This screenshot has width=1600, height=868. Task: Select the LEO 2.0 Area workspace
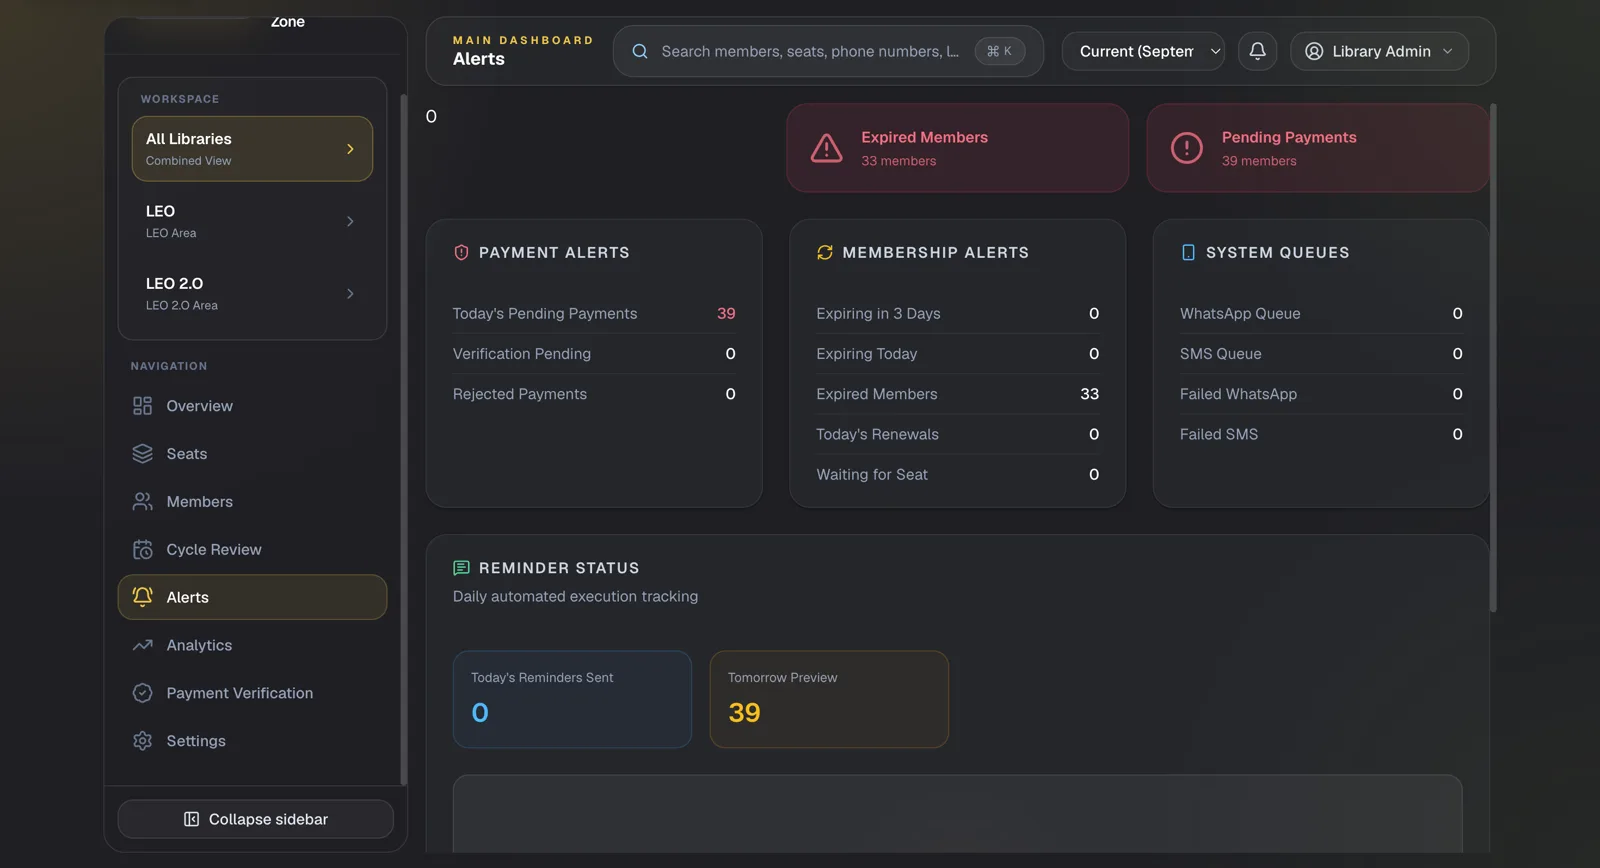(x=252, y=293)
